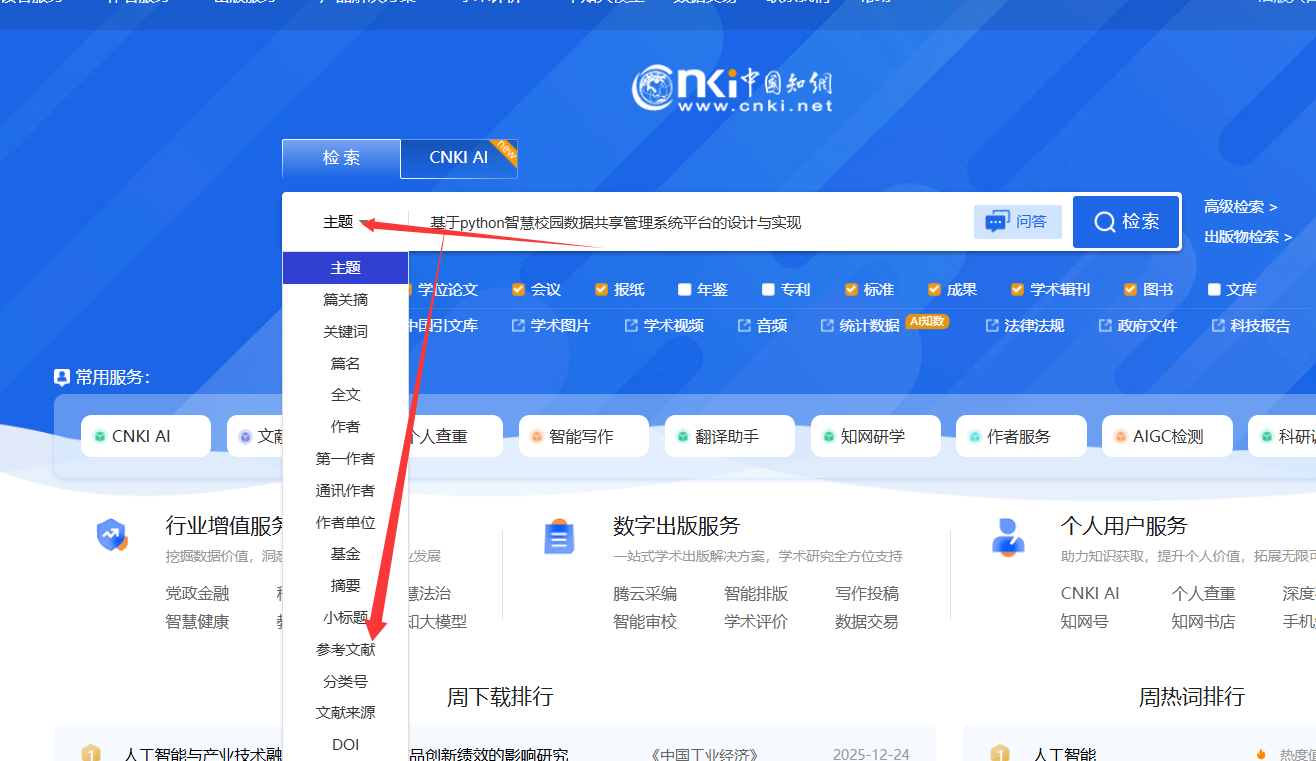Choose 关键词 in the dropdown list

point(345,332)
